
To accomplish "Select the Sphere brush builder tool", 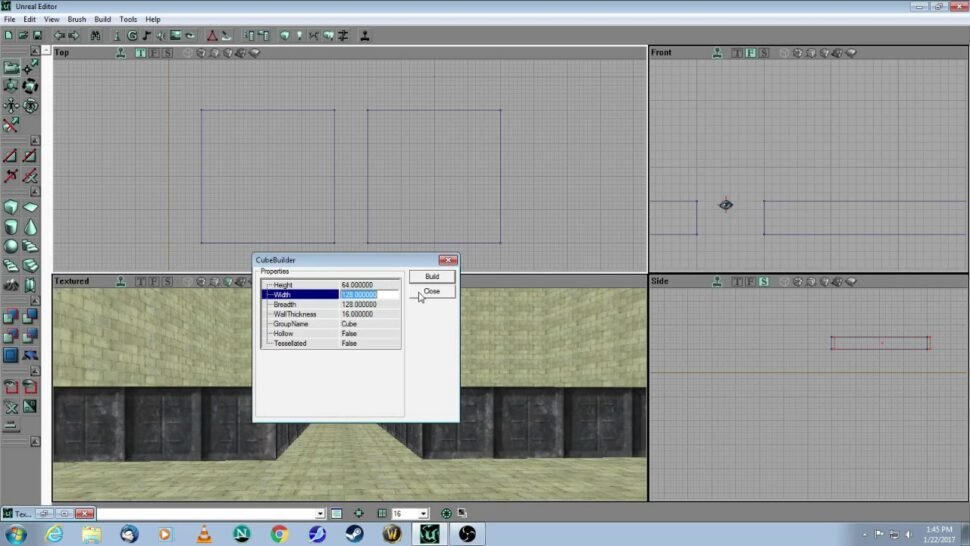I will click(11, 246).
